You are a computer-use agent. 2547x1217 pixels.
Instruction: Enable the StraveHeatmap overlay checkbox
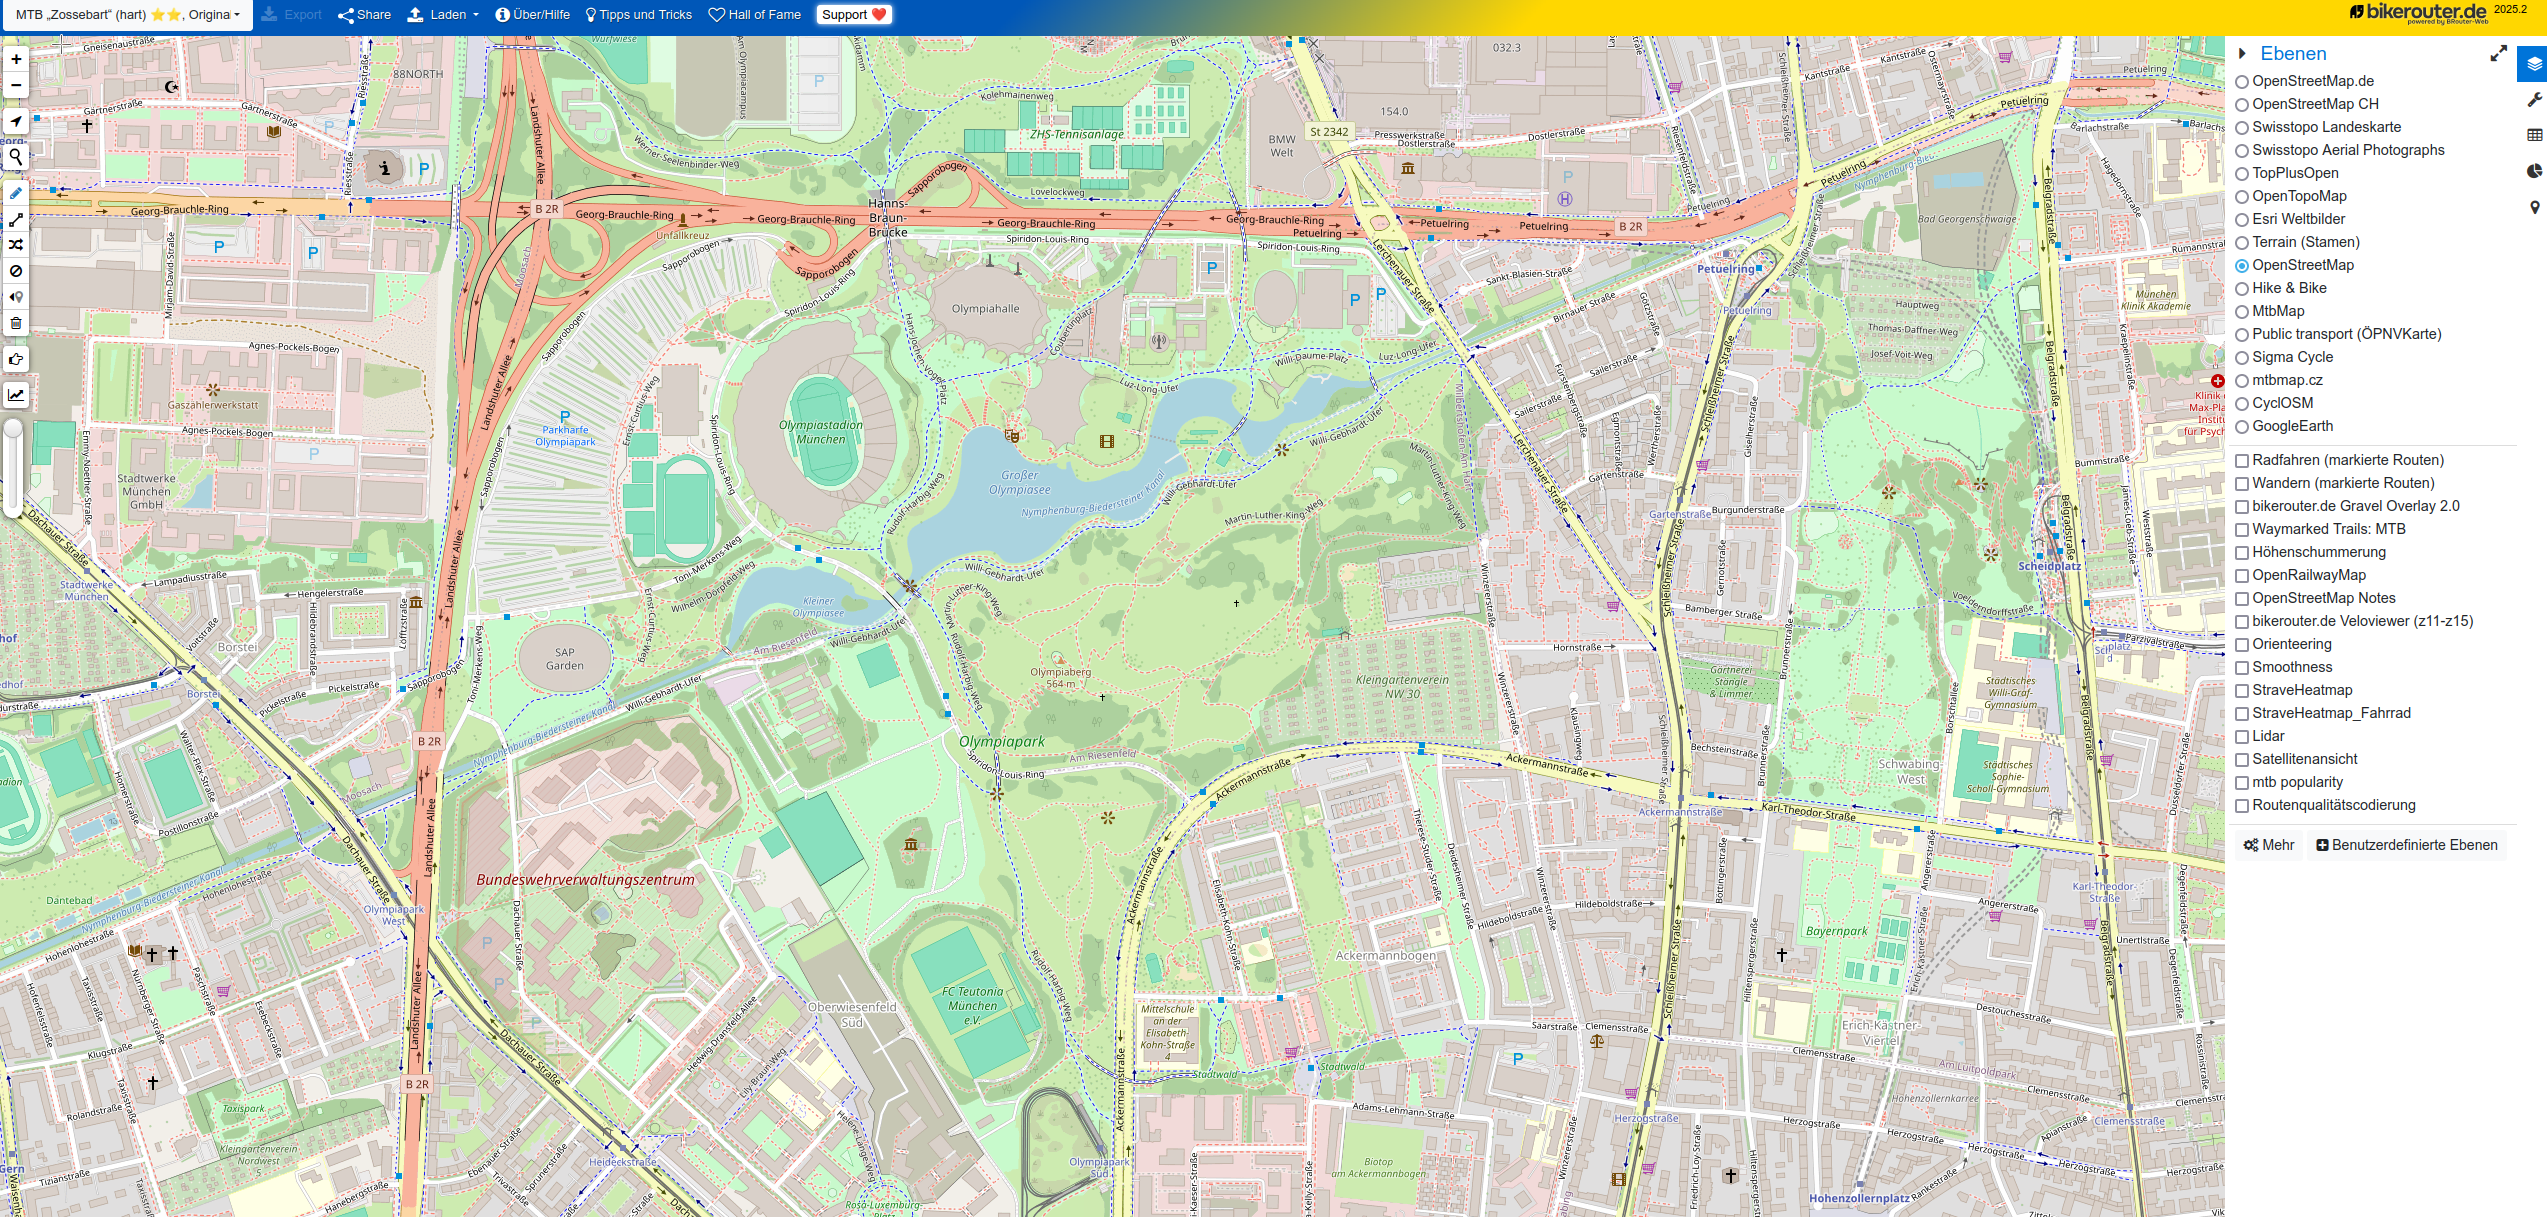pyautogui.click(x=2242, y=691)
